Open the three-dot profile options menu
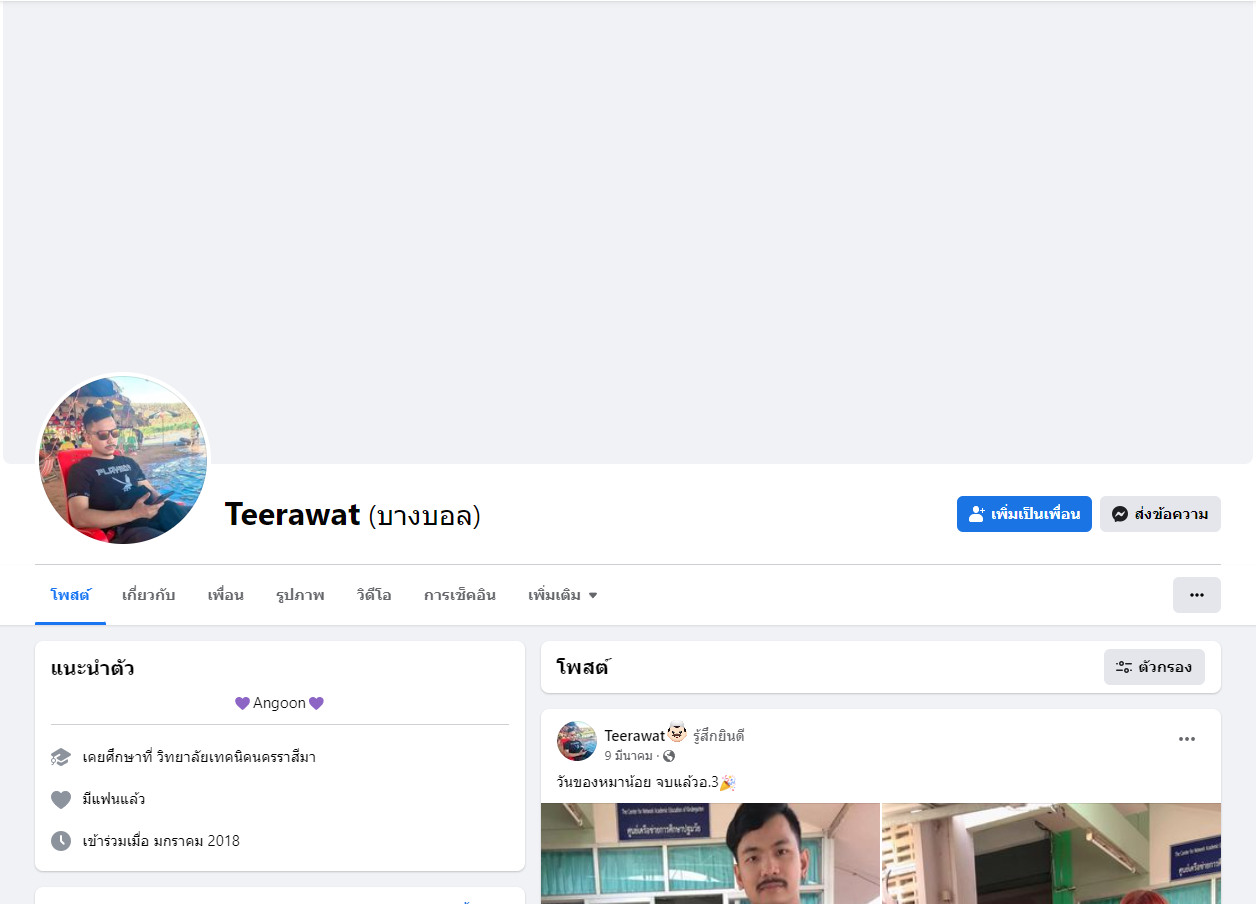1256x904 pixels. (x=1197, y=595)
